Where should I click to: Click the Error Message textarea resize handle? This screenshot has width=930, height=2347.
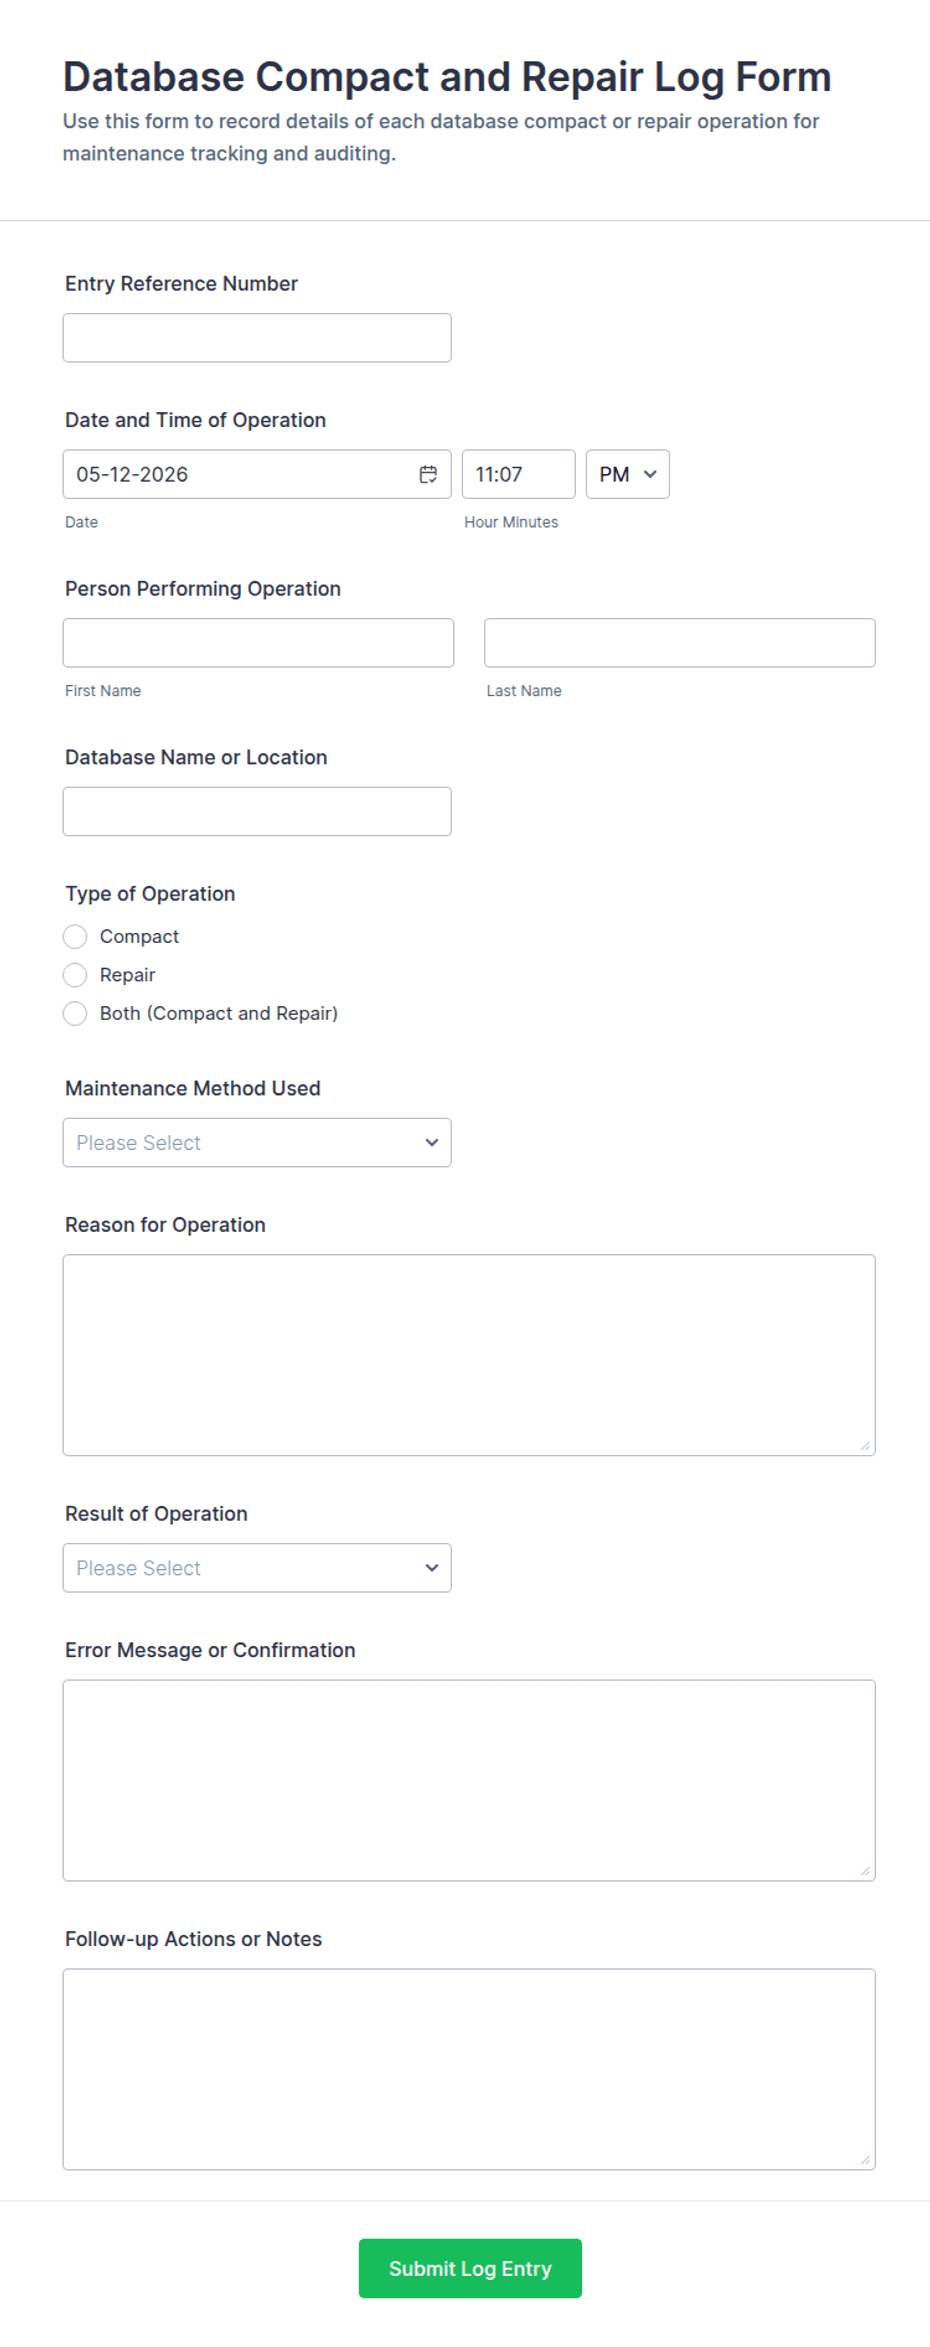[865, 1870]
